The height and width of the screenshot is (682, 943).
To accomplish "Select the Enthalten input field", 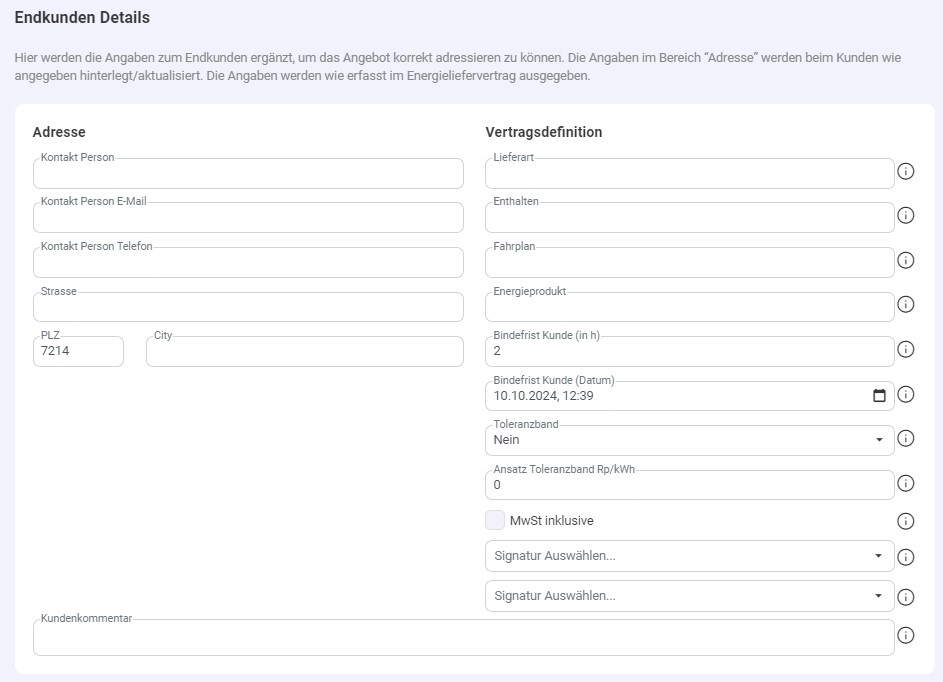I will coord(689,217).
